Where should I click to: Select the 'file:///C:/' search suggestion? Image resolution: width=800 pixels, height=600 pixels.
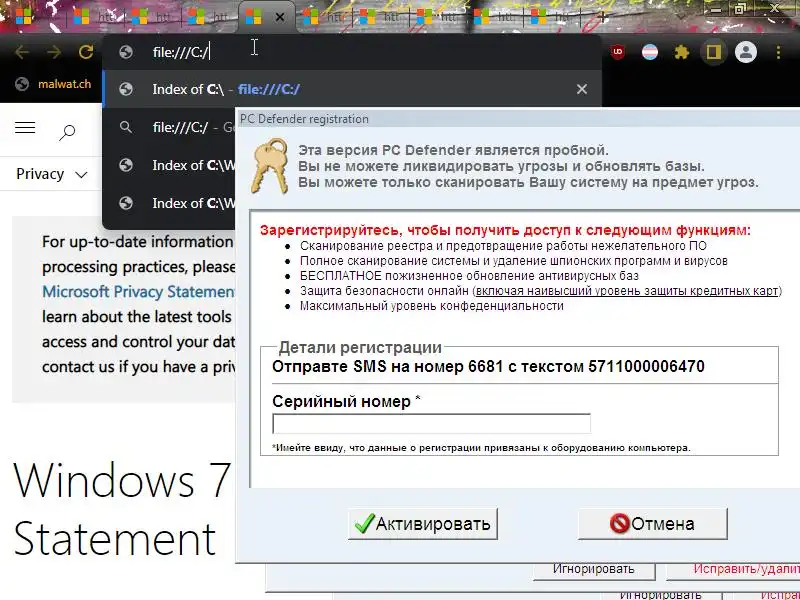(169, 127)
